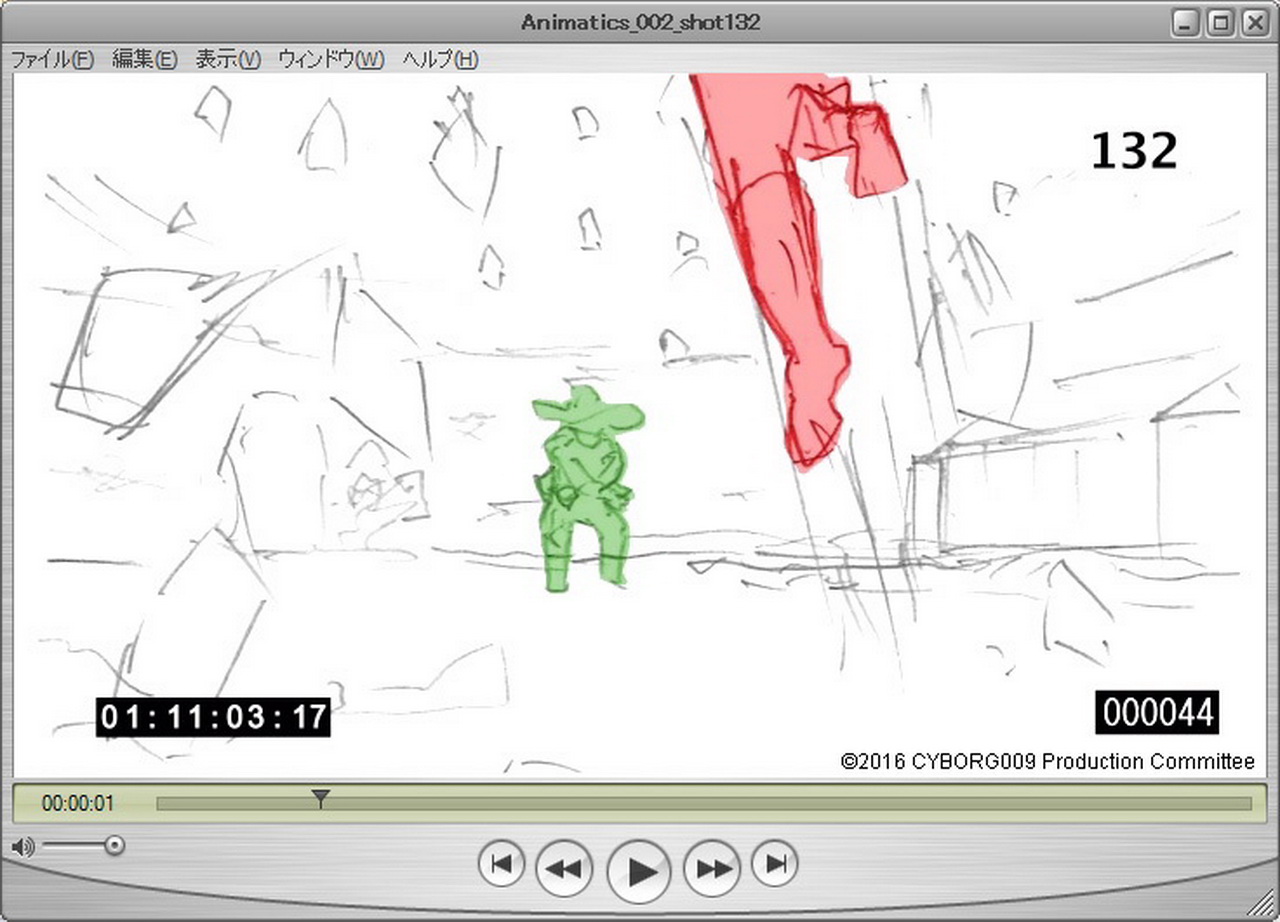The image size is (1280, 922).
Task: Maximize the Animatics player window
Action: point(1219,22)
